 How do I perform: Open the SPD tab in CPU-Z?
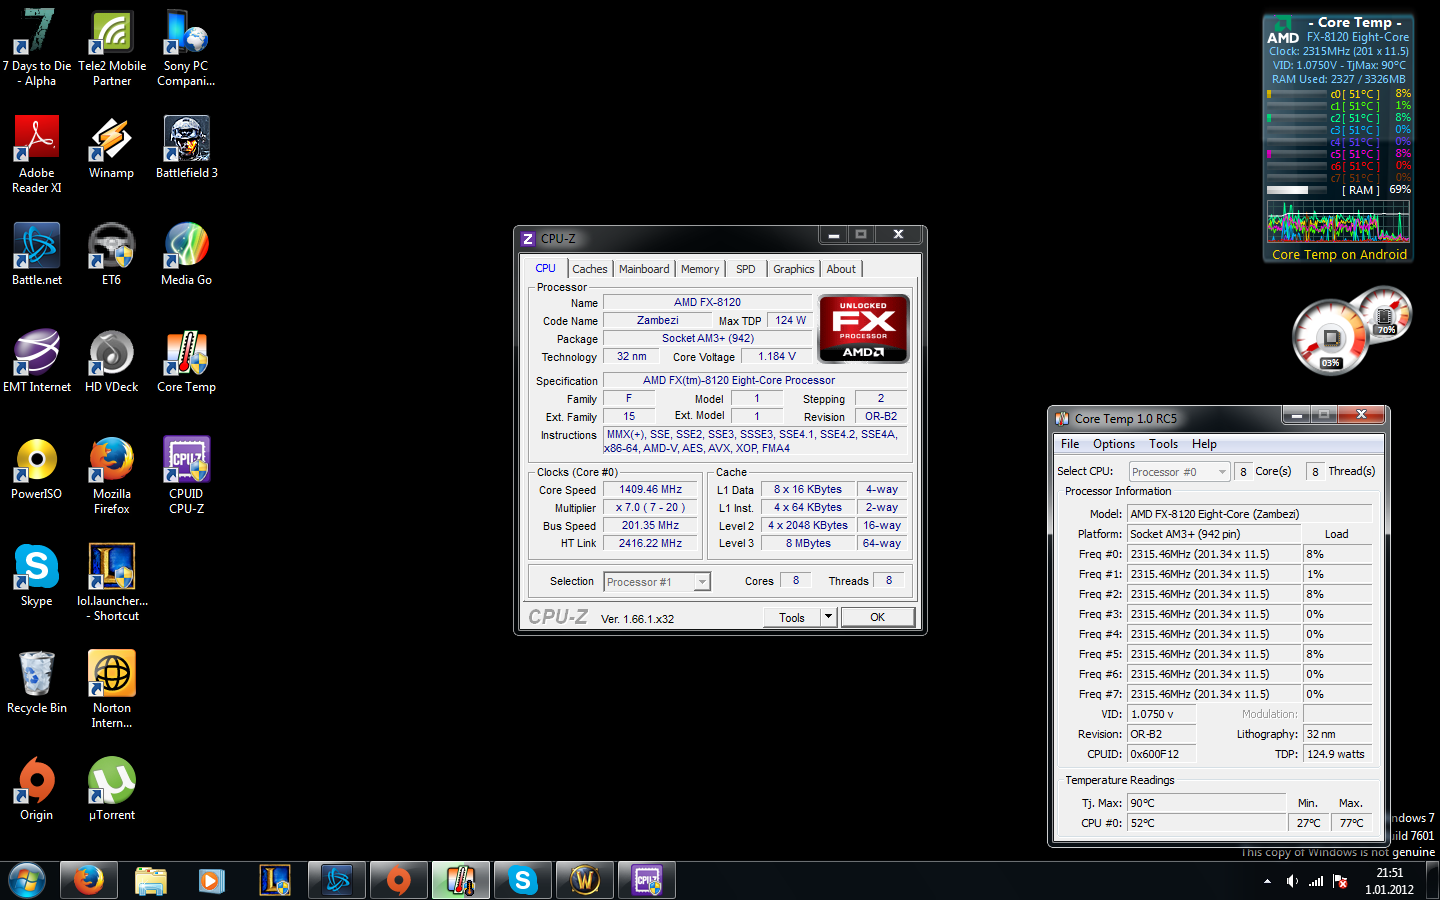click(746, 269)
